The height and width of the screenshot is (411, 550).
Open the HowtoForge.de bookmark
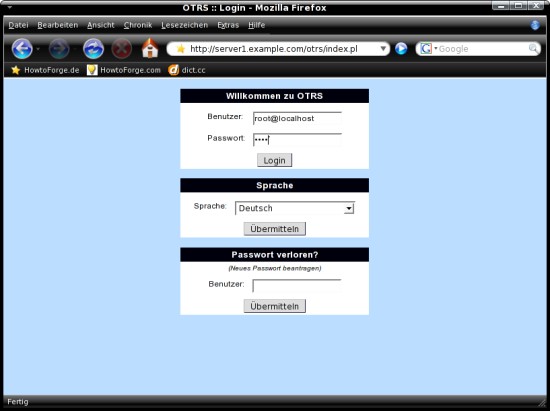tap(45, 70)
